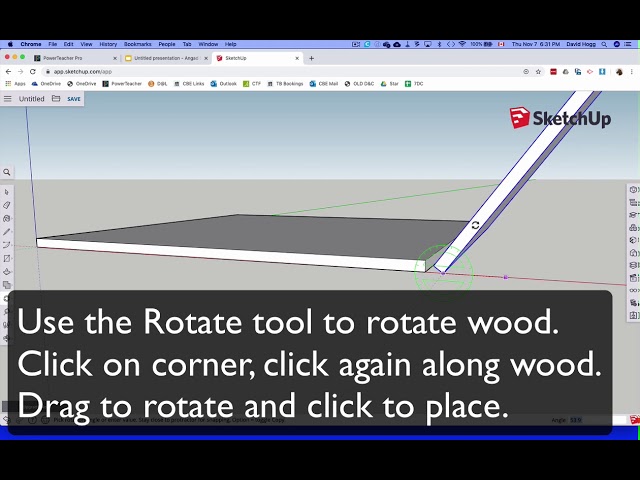Open the Edit menu
640x480 pixels.
click(69, 44)
